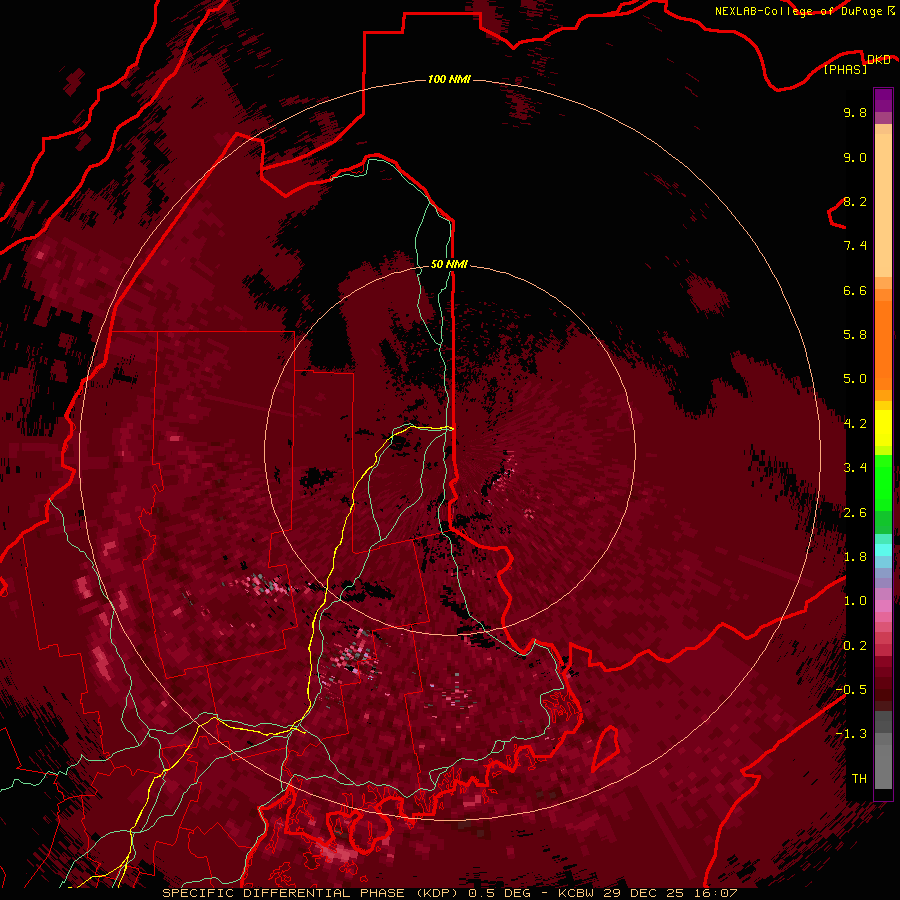Click the -1.3 legend value
Image resolution: width=900 pixels, height=900 pixels.
coord(851,734)
